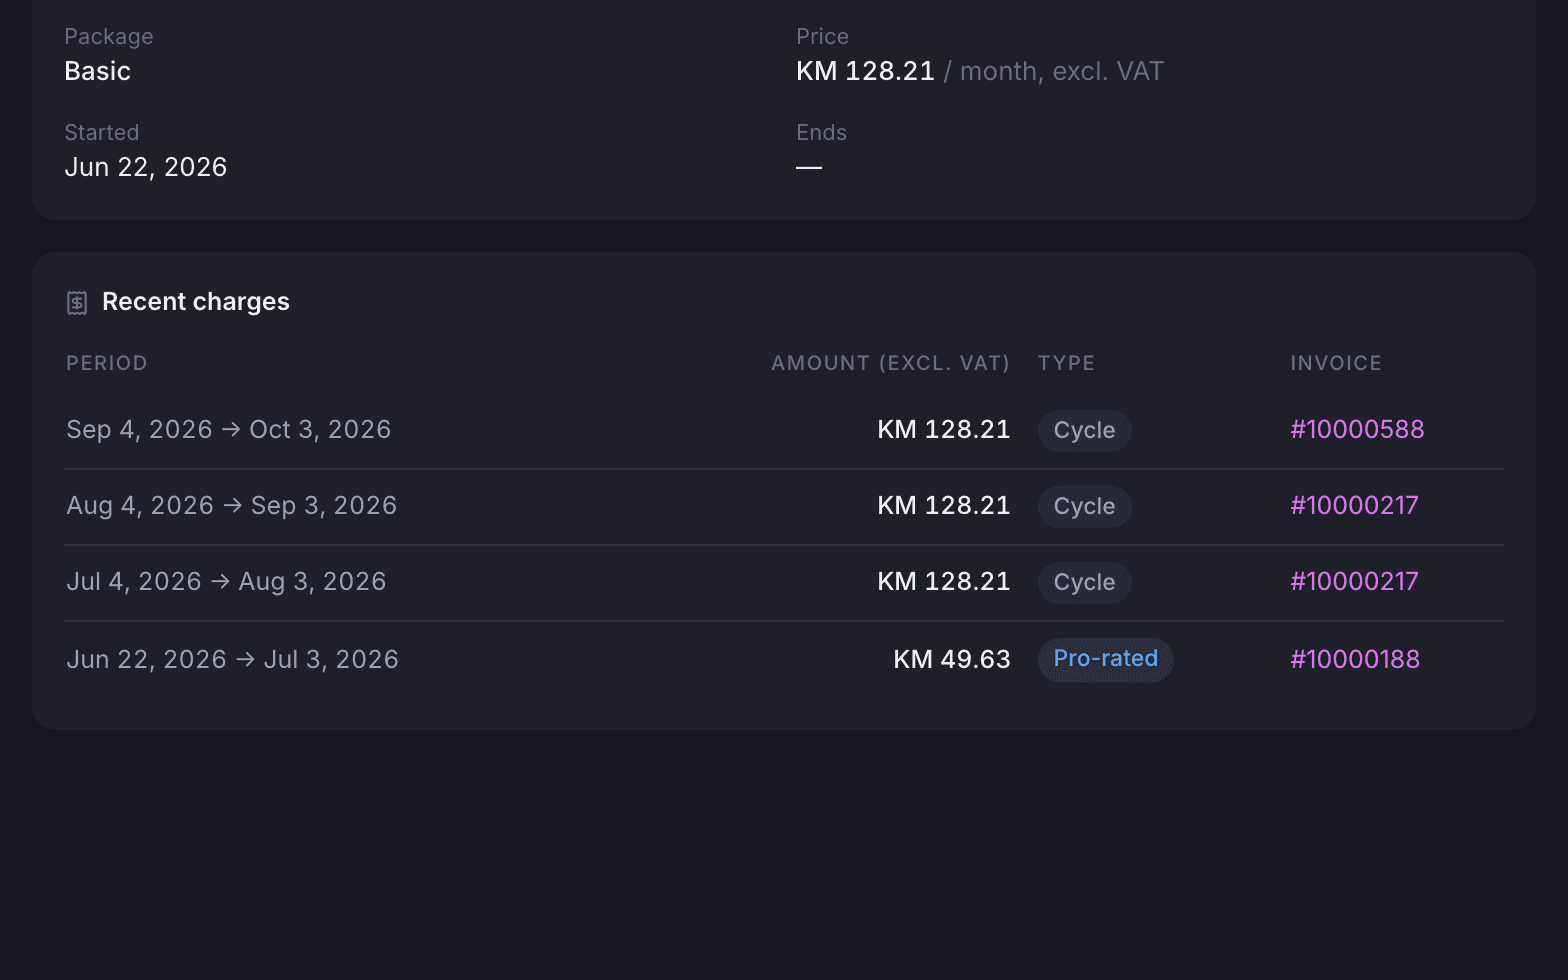Click the Cycle badge in the Jul 4 row
1568x980 pixels.
tap(1084, 582)
